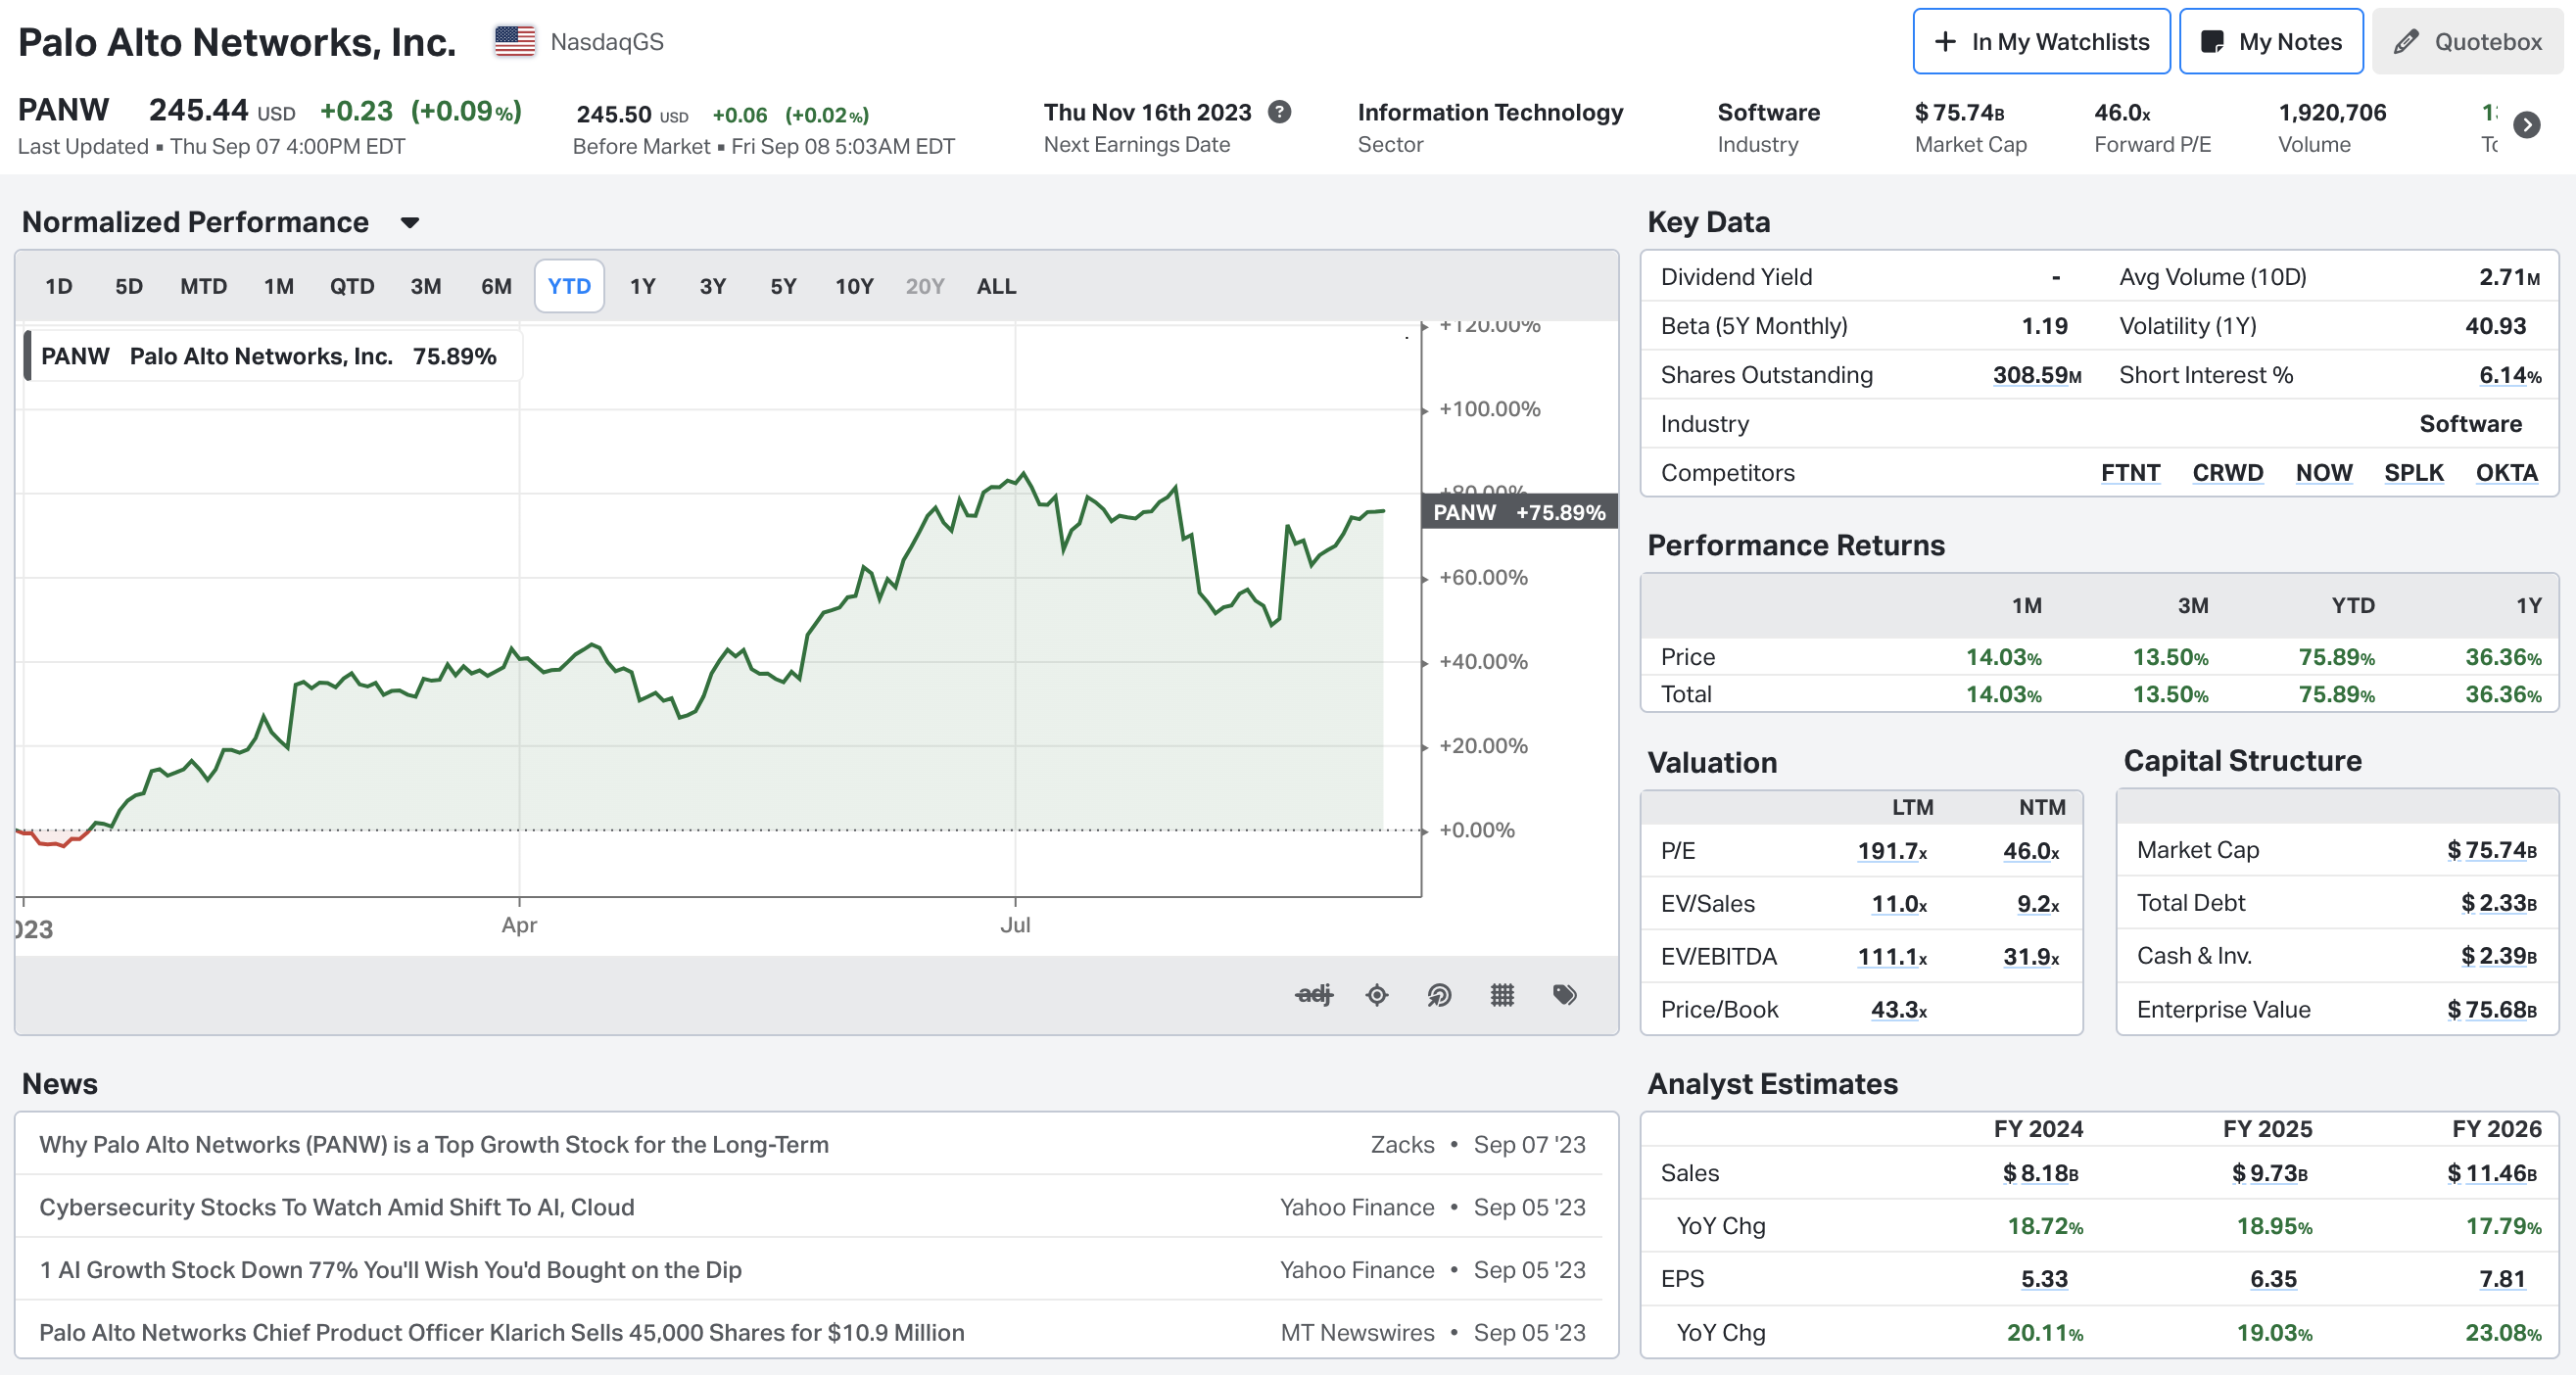Select the YTD chart range
The image size is (2576, 1375).
(569, 286)
